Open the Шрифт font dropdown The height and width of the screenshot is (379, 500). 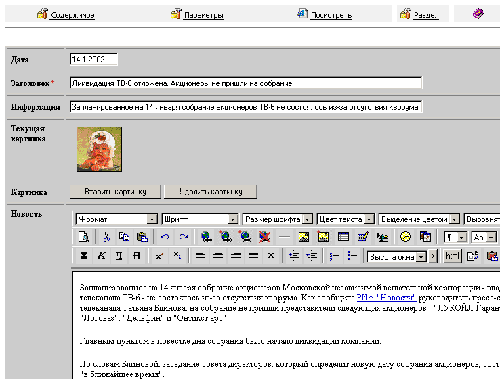(x=200, y=219)
